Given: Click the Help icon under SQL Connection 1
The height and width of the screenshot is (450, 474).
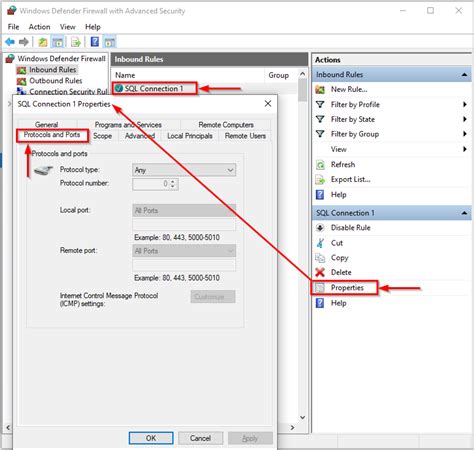Looking at the screenshot, I should tap(320, 303).
